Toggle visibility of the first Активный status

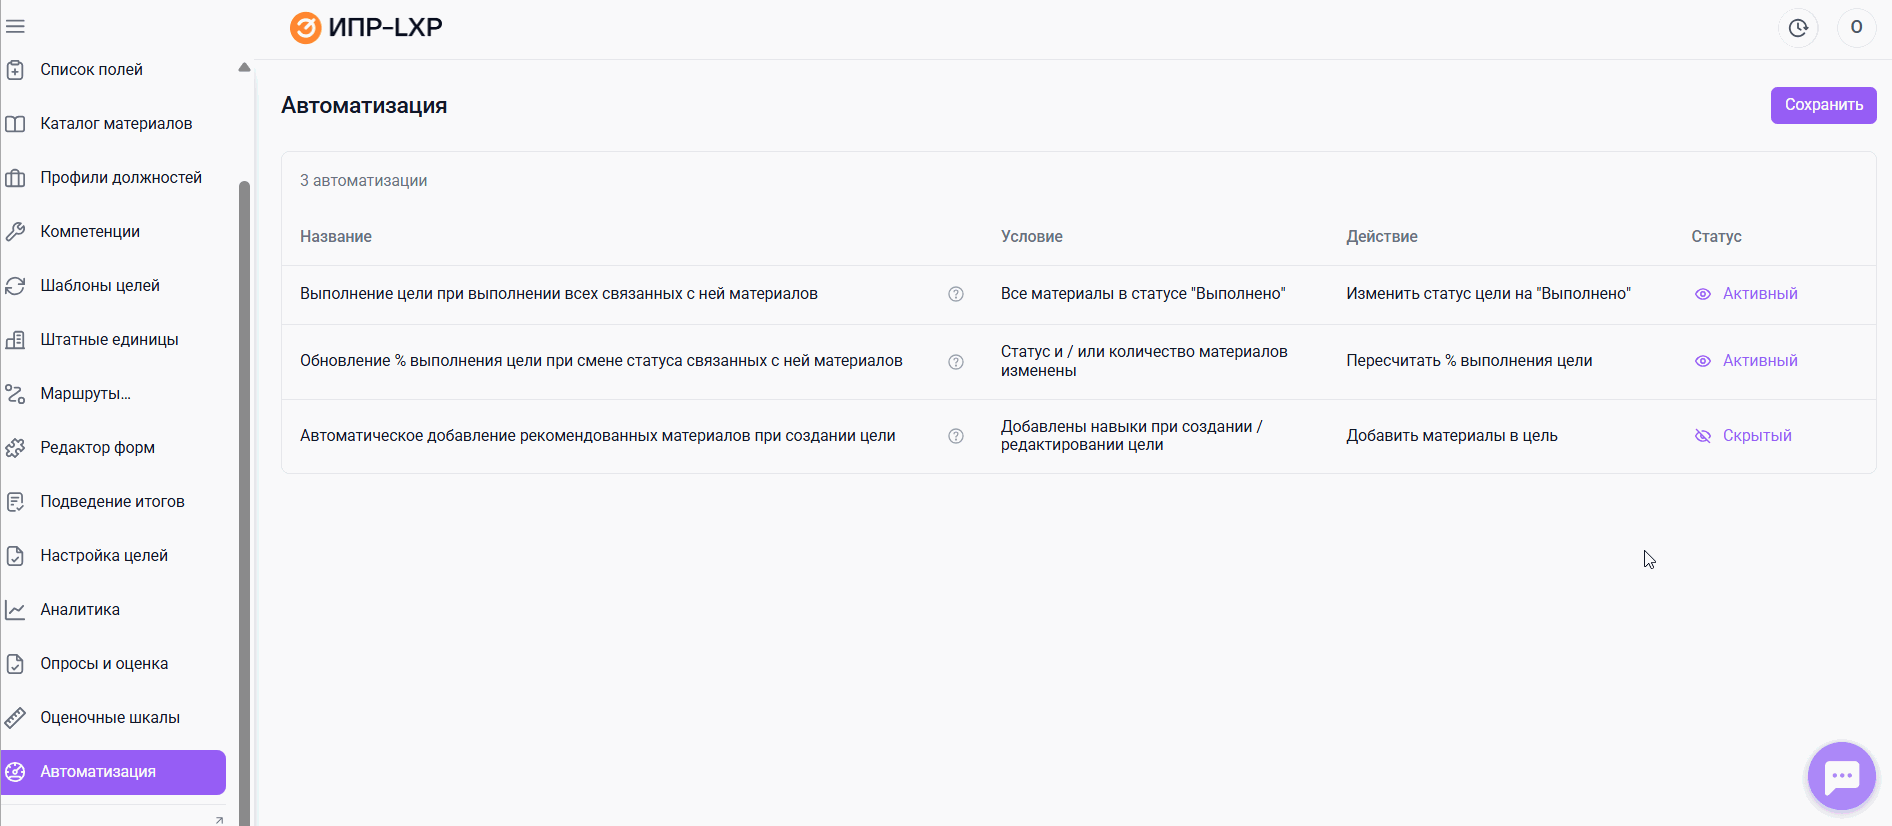pyautogui.click(x=1703, y=294)
